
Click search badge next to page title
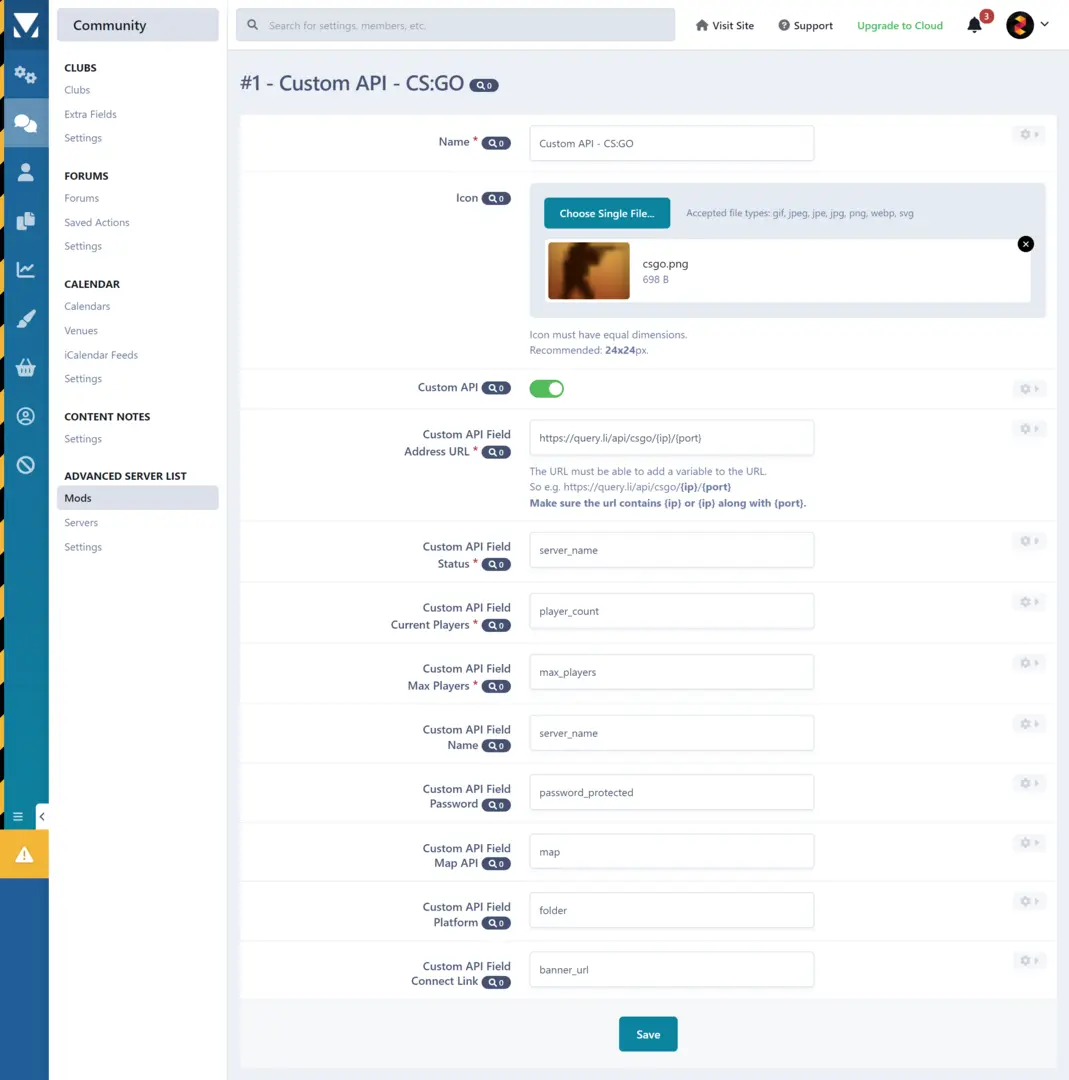coord(484,85)
